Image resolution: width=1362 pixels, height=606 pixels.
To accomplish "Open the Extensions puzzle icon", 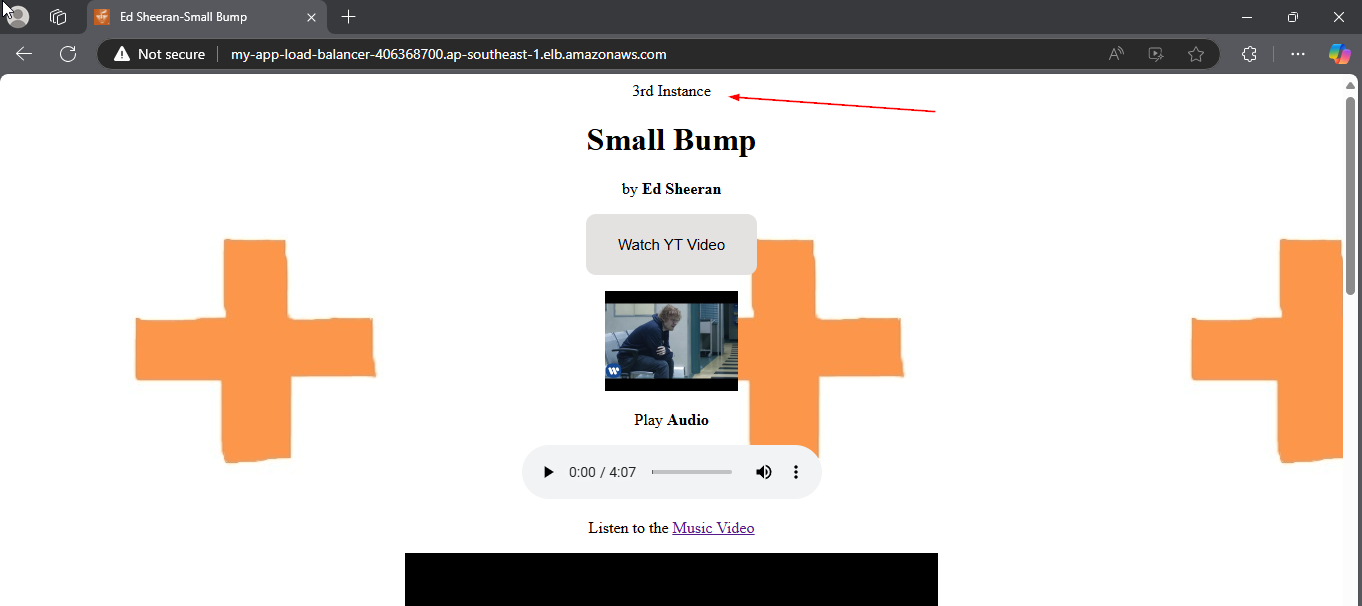I will point(1249,54).
